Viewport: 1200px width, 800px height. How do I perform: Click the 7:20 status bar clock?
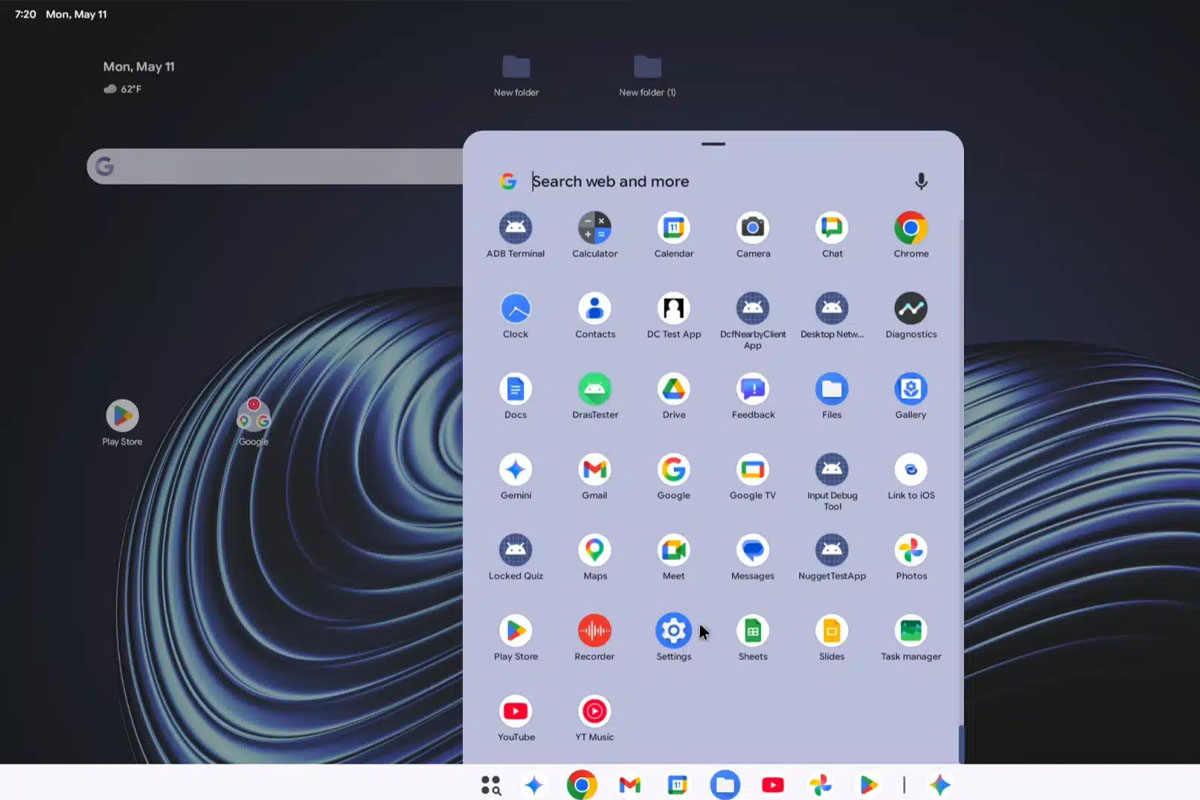[x=26, y=15]
